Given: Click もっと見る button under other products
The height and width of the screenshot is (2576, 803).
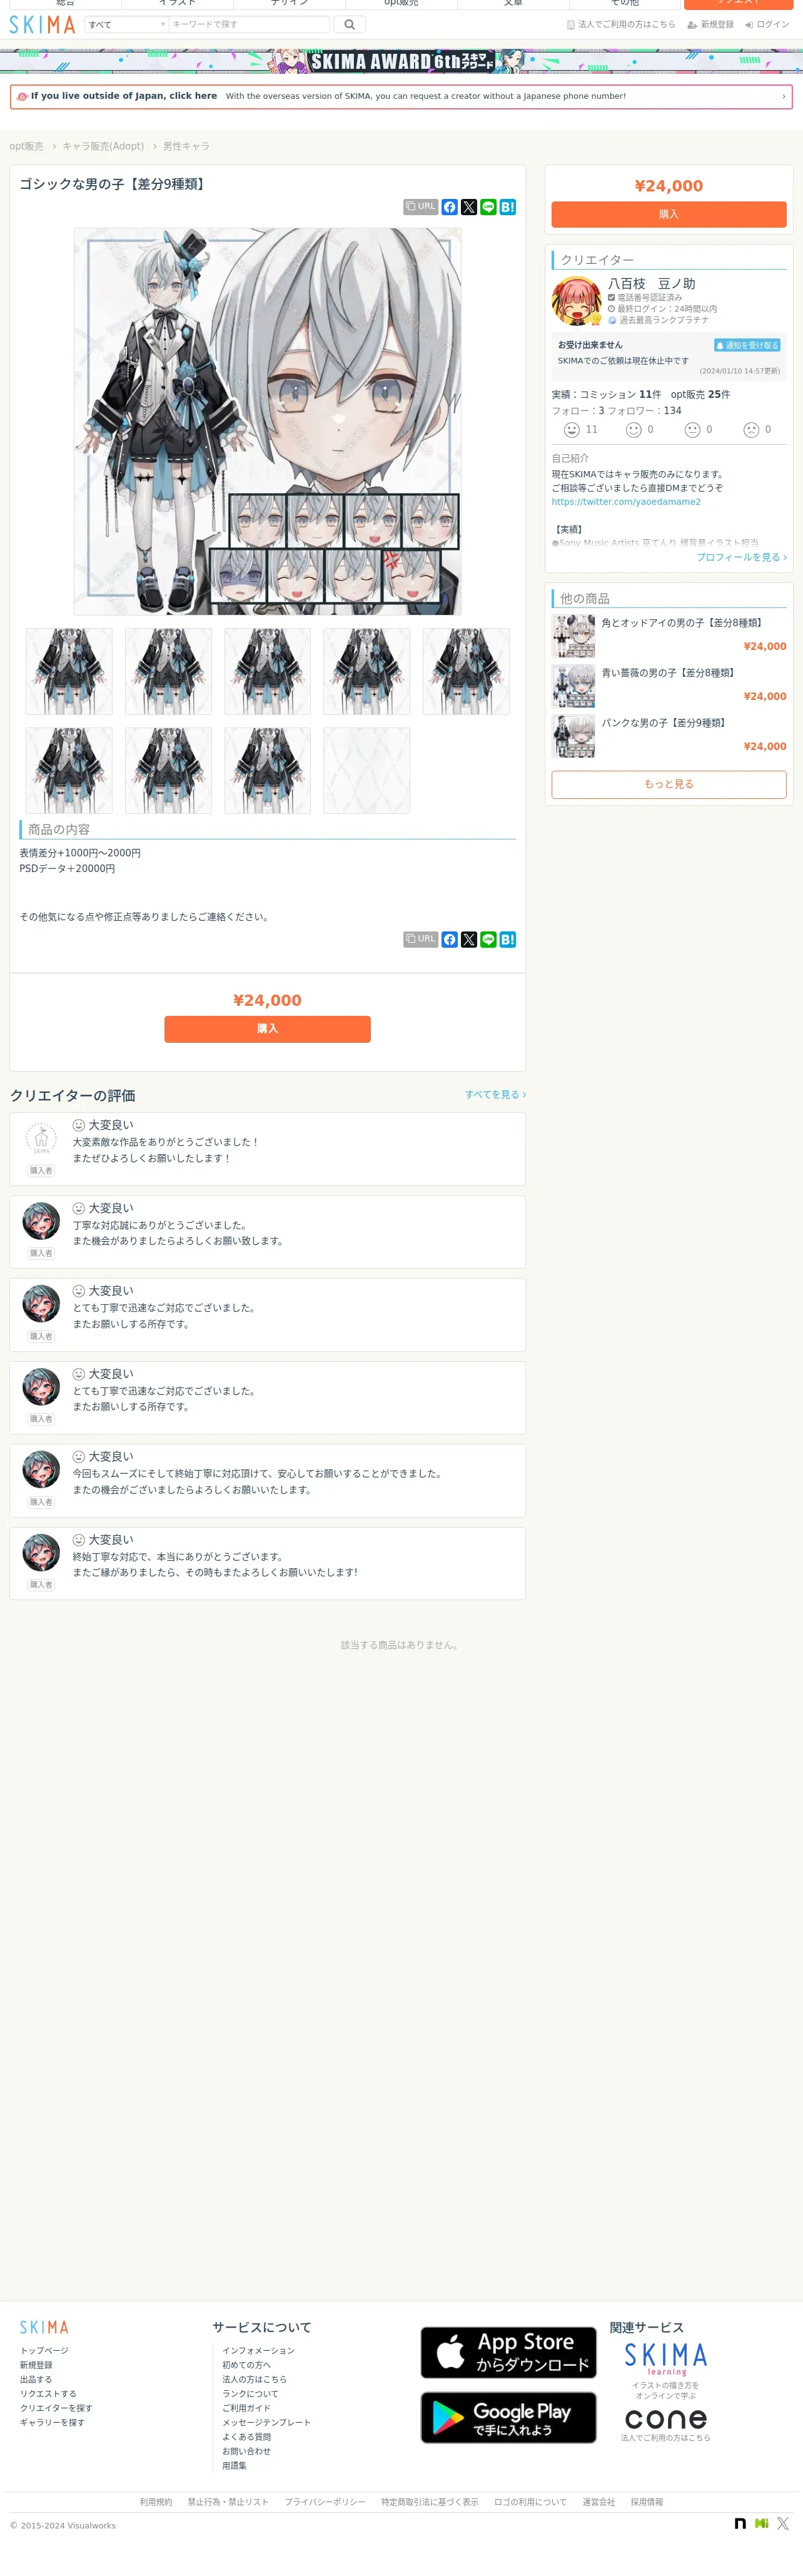Looking at the screenshot, I should tap(669, 784).
